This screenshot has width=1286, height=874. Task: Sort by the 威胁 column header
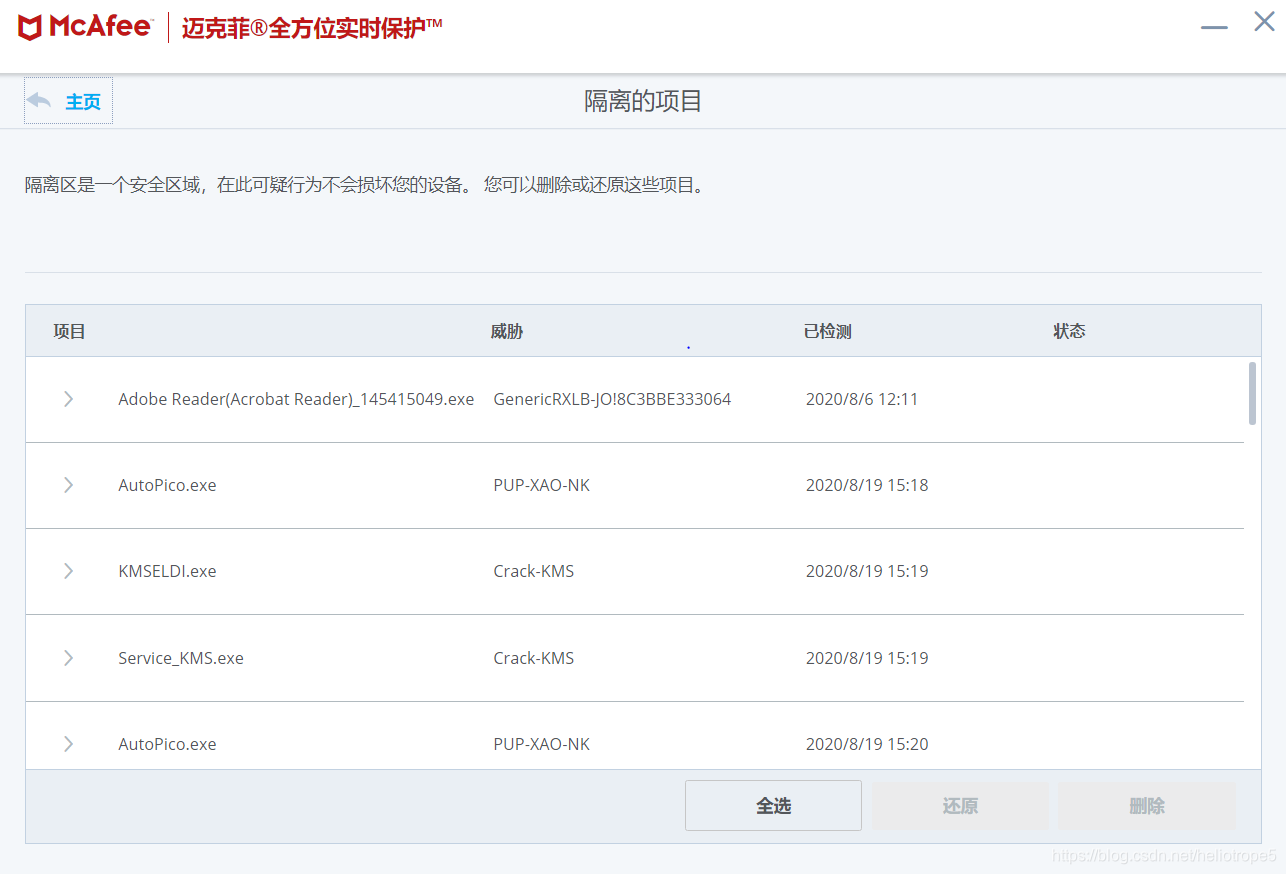tap(507, 331)
